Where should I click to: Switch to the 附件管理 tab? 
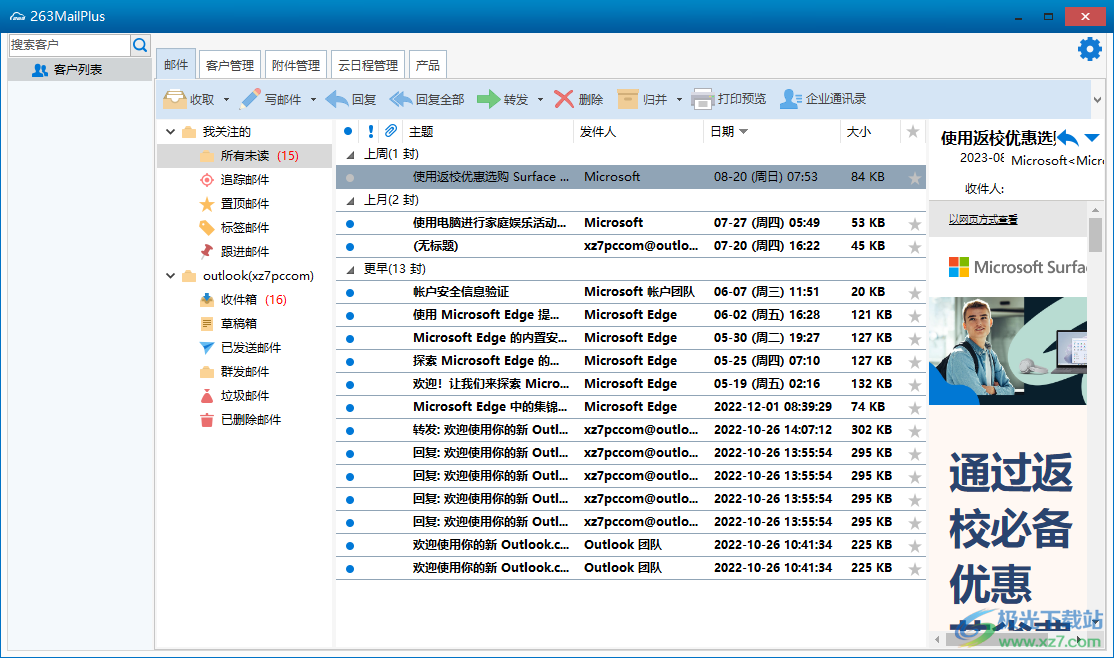click(296, 65)
